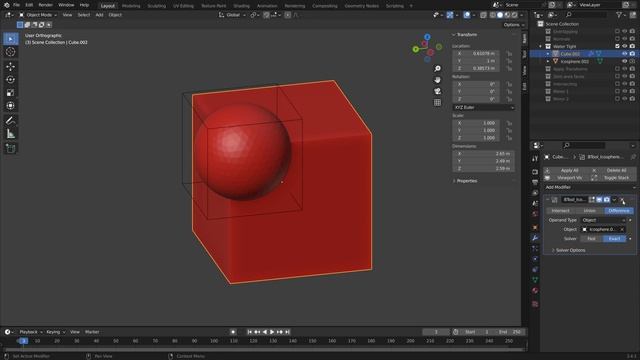Open the Add Modifier dropdown
Image resolution: width=640 pixels, height=360 pixels.
589,187
